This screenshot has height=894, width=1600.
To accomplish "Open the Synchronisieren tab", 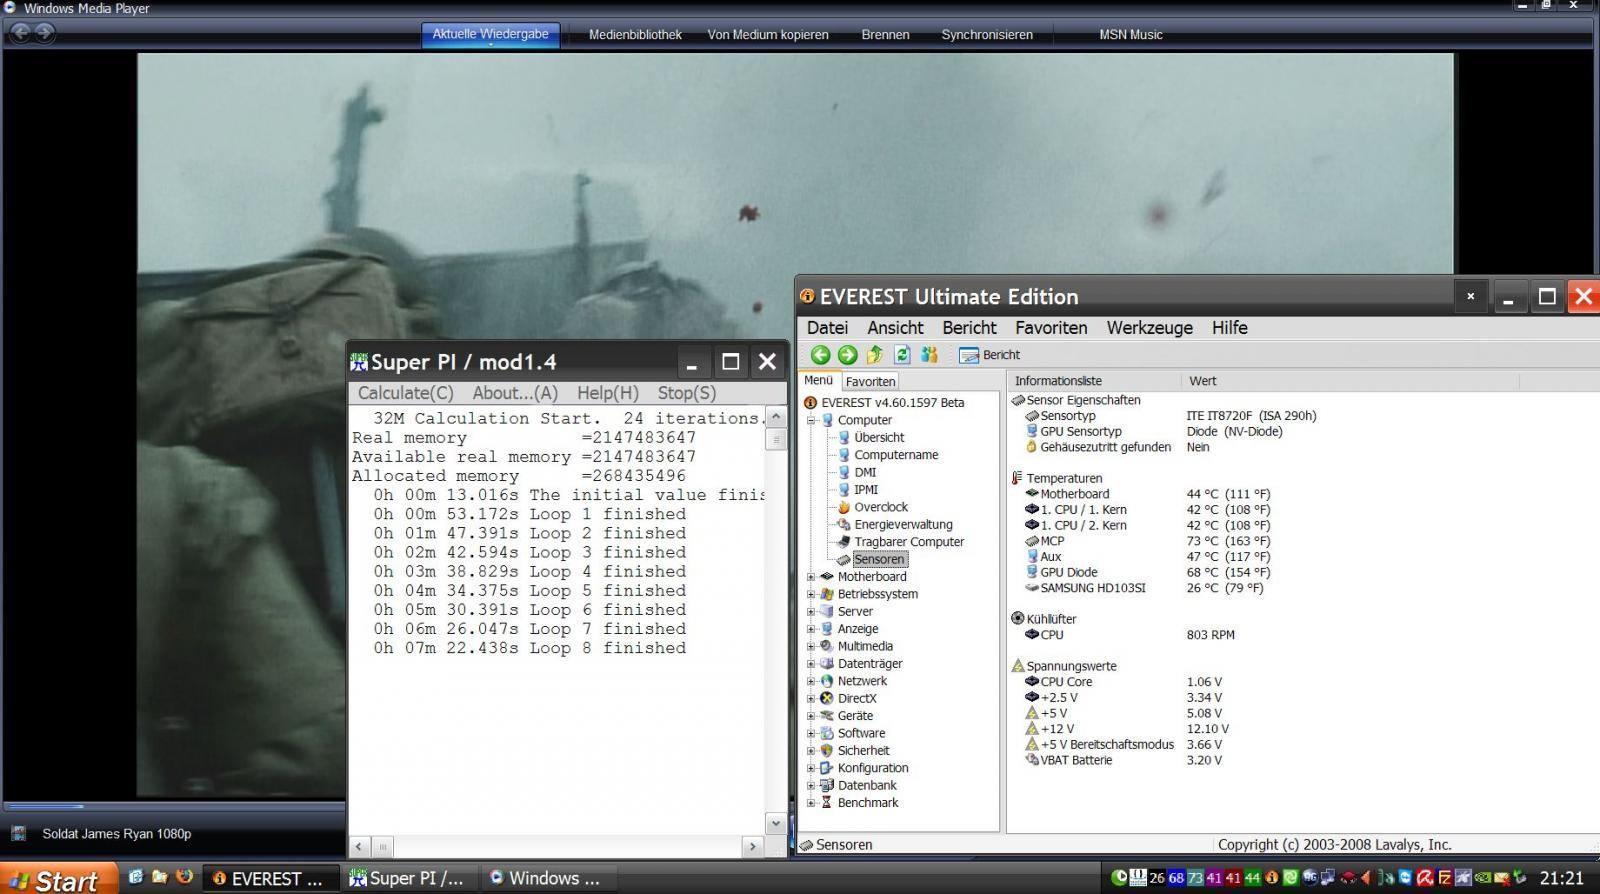I will tap(987, 34).
